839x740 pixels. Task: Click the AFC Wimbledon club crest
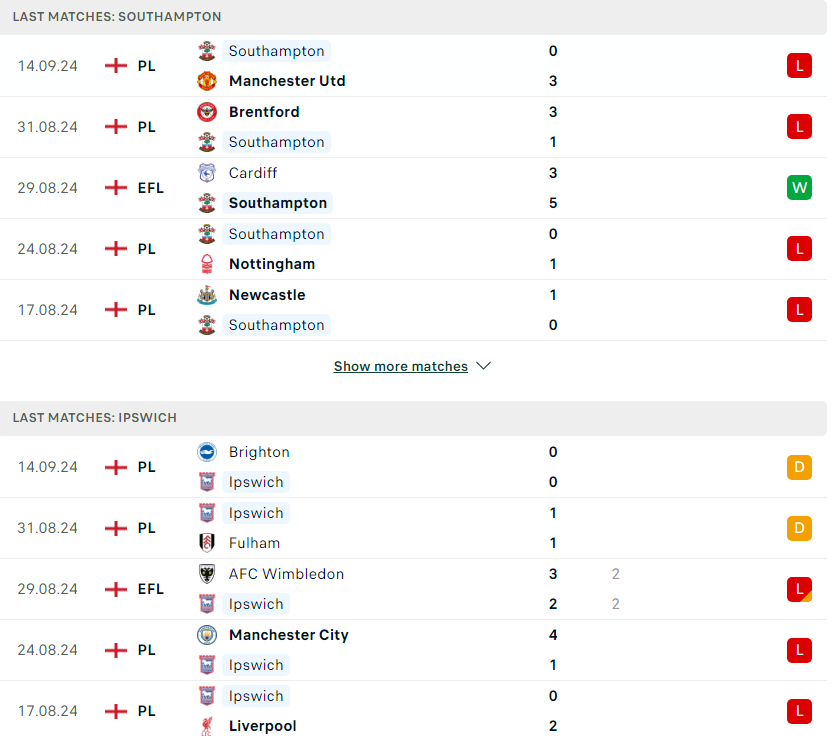pyautogui.click(x=207, y=574)
